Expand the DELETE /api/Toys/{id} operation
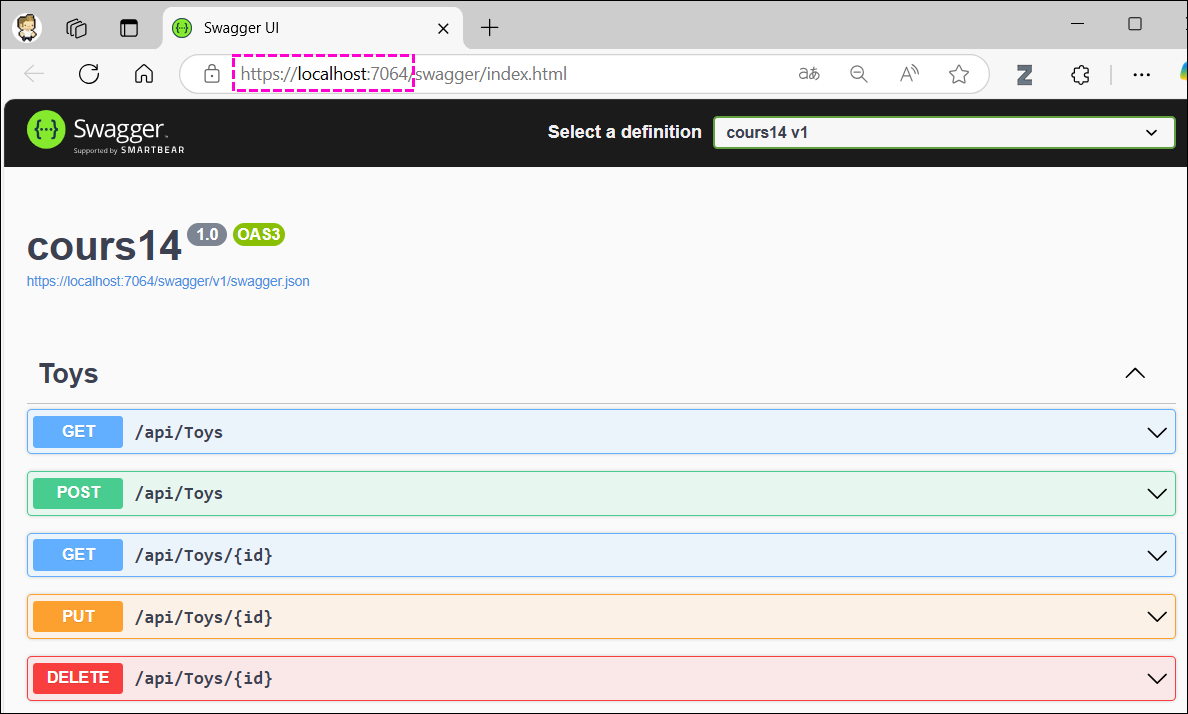The image size is (1188, 714). point(1157,678)
